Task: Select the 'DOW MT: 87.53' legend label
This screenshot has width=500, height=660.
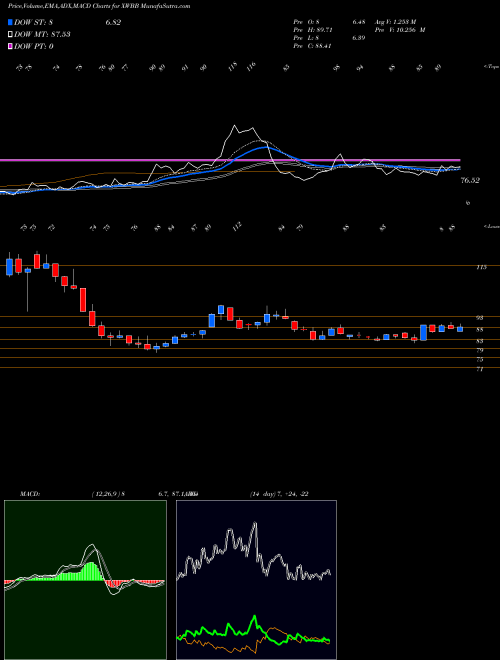Action: pos(42,35)
